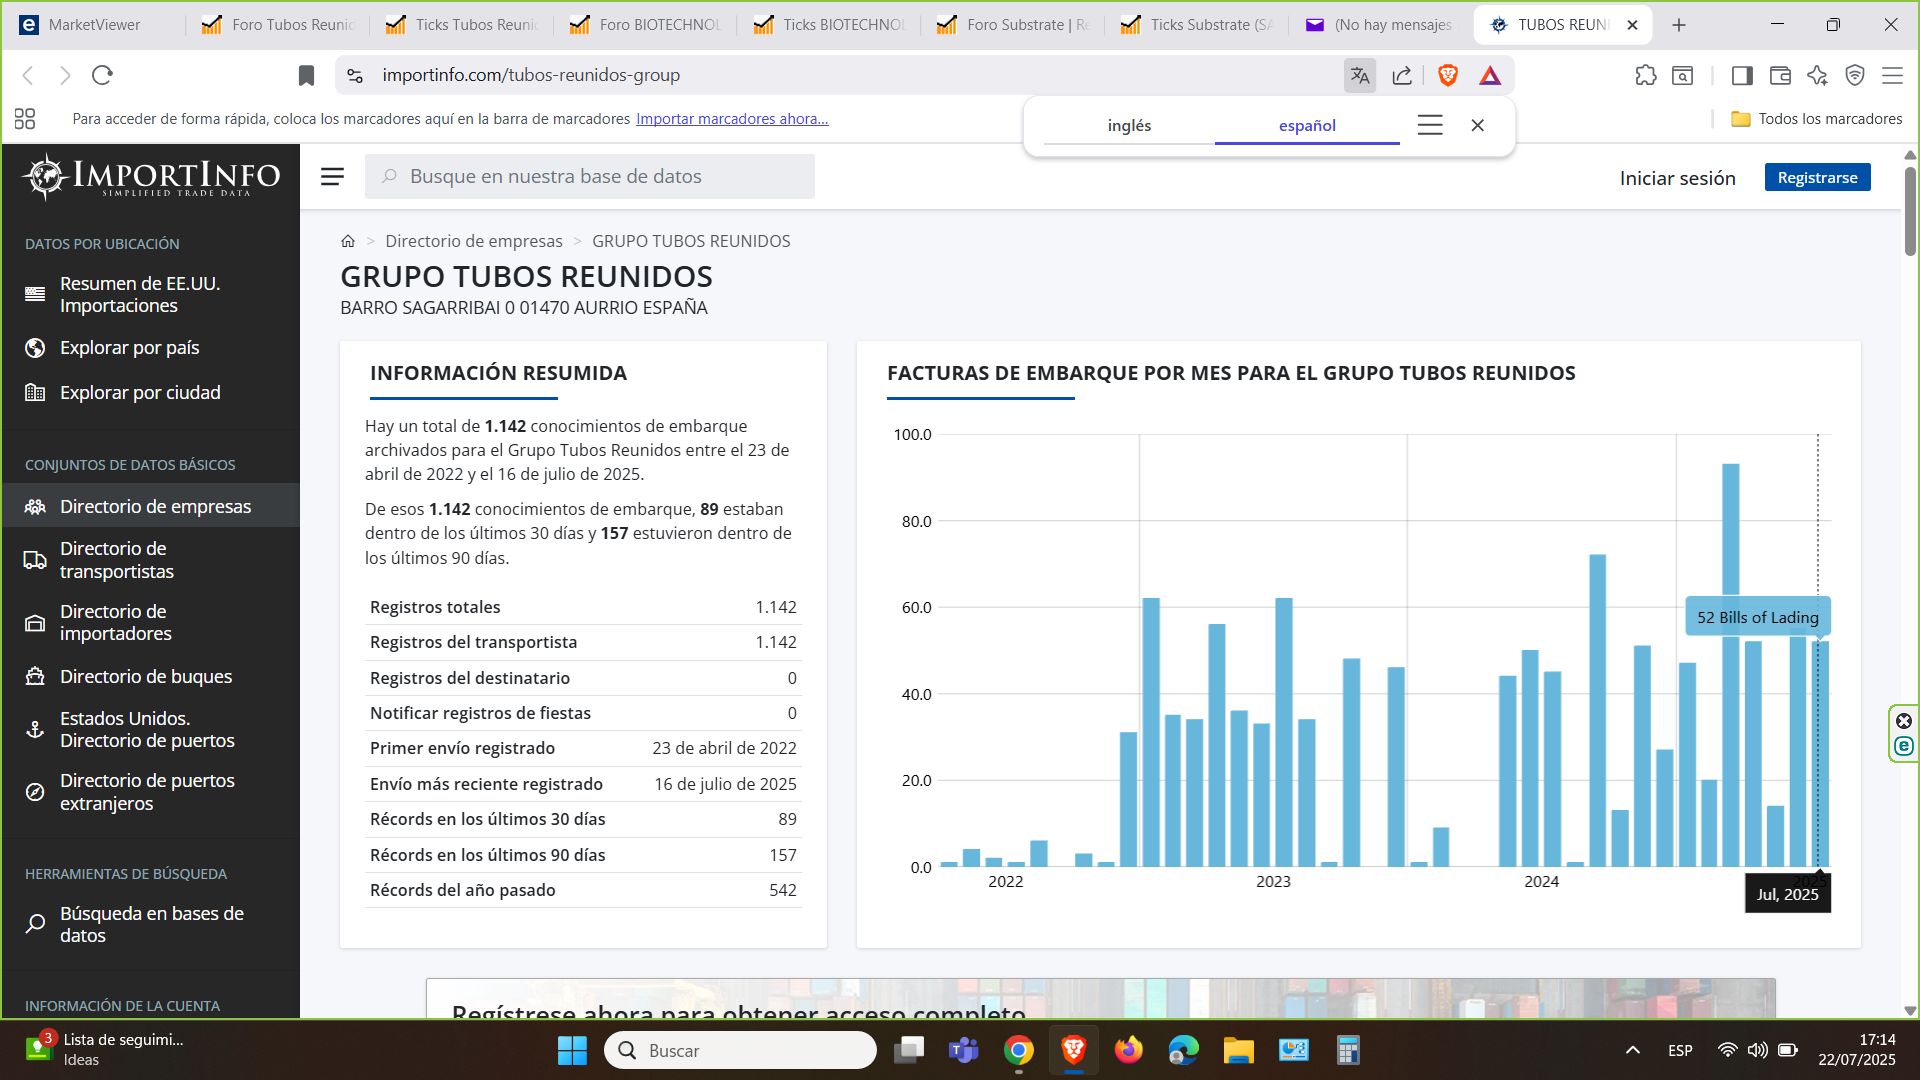Click the Registrarse button
Image resolution: width=1920 pixels, height=1080 pixels.
[x=1817, y=177]
